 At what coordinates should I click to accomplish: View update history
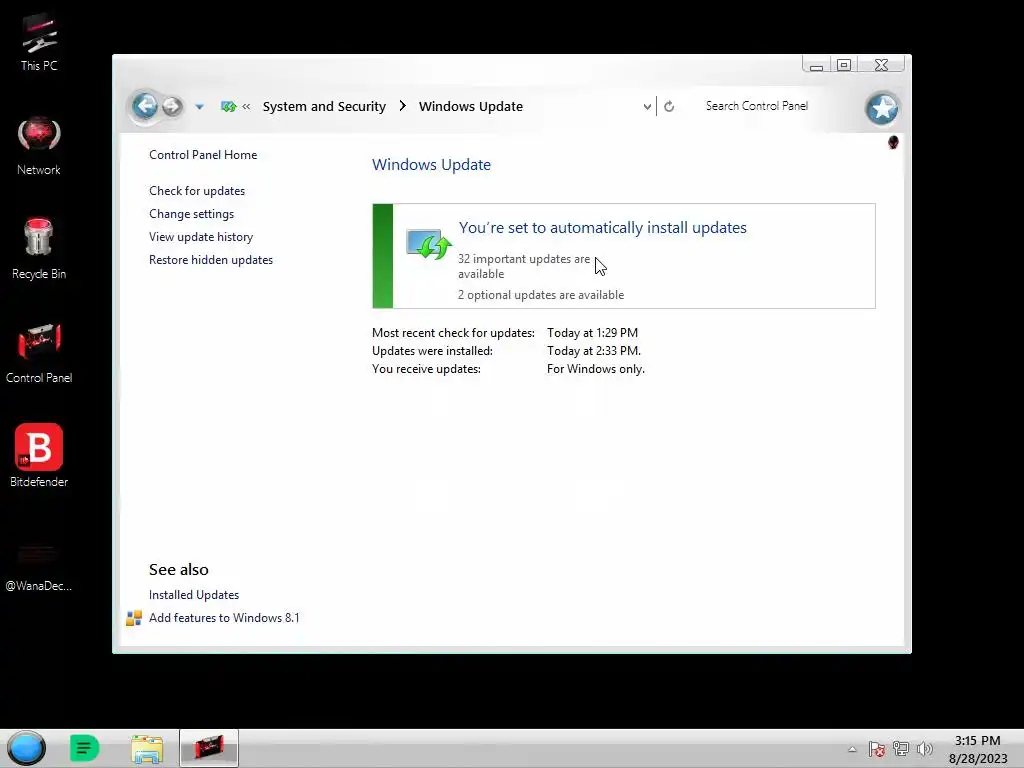200,236
